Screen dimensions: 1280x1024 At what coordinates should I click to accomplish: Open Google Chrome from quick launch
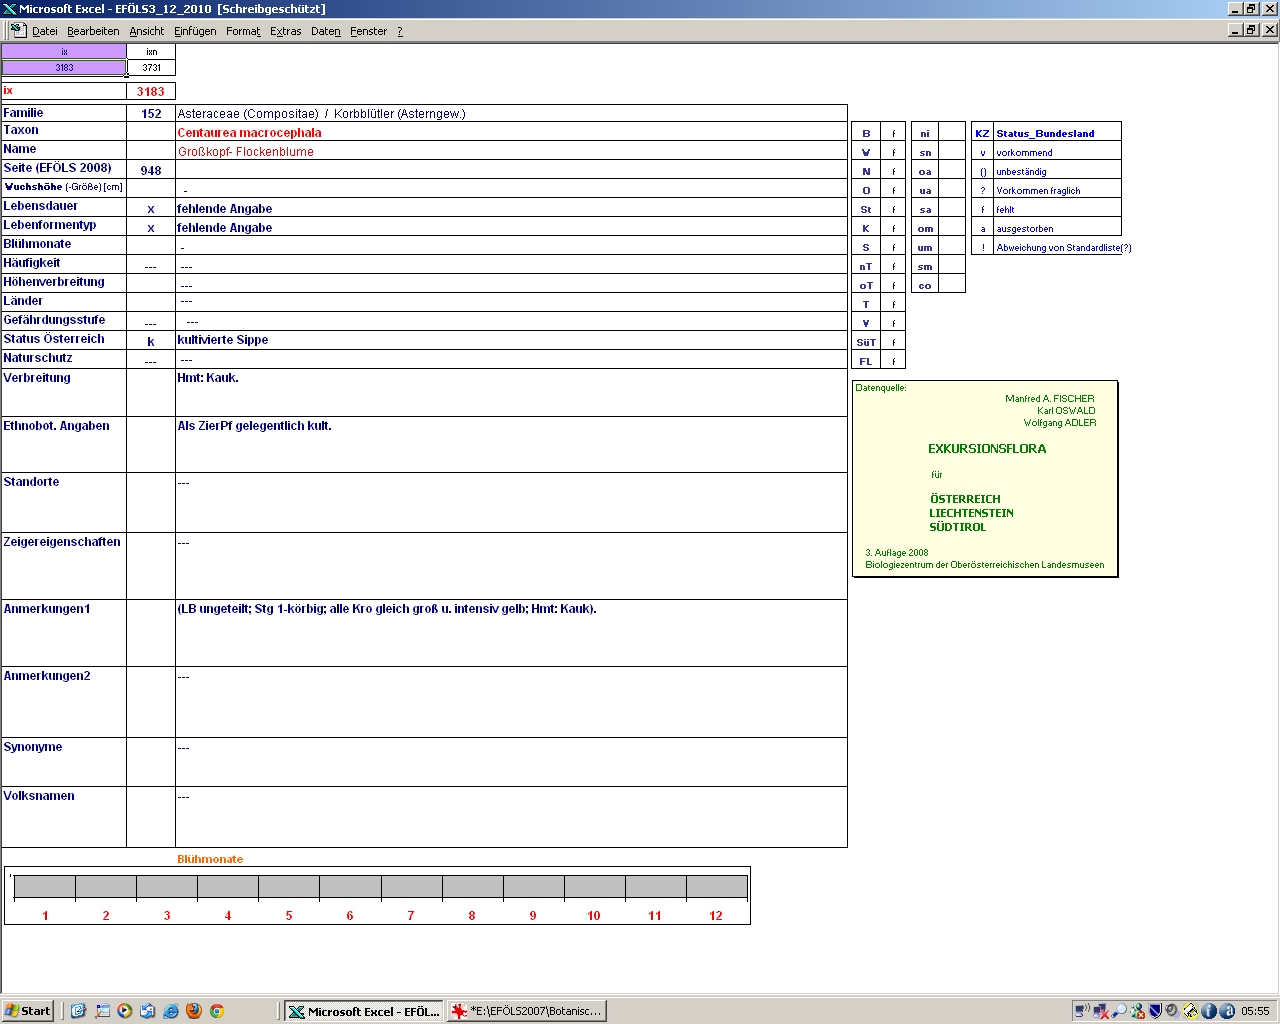coord(216,1011)
